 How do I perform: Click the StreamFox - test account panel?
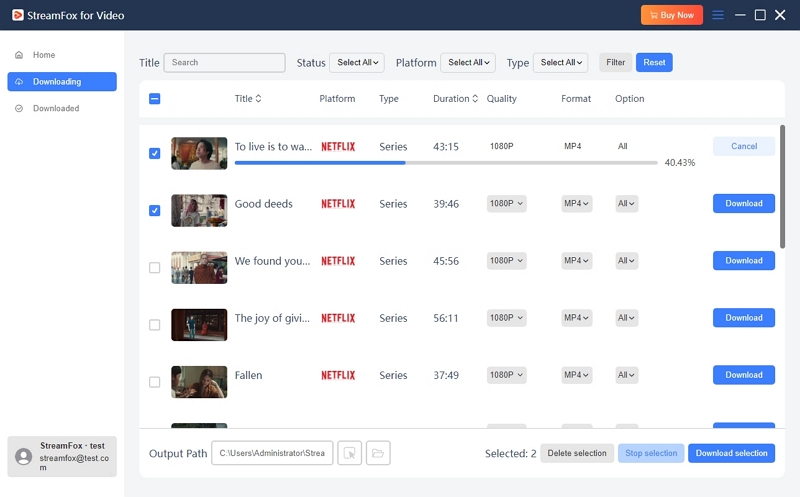62,456
